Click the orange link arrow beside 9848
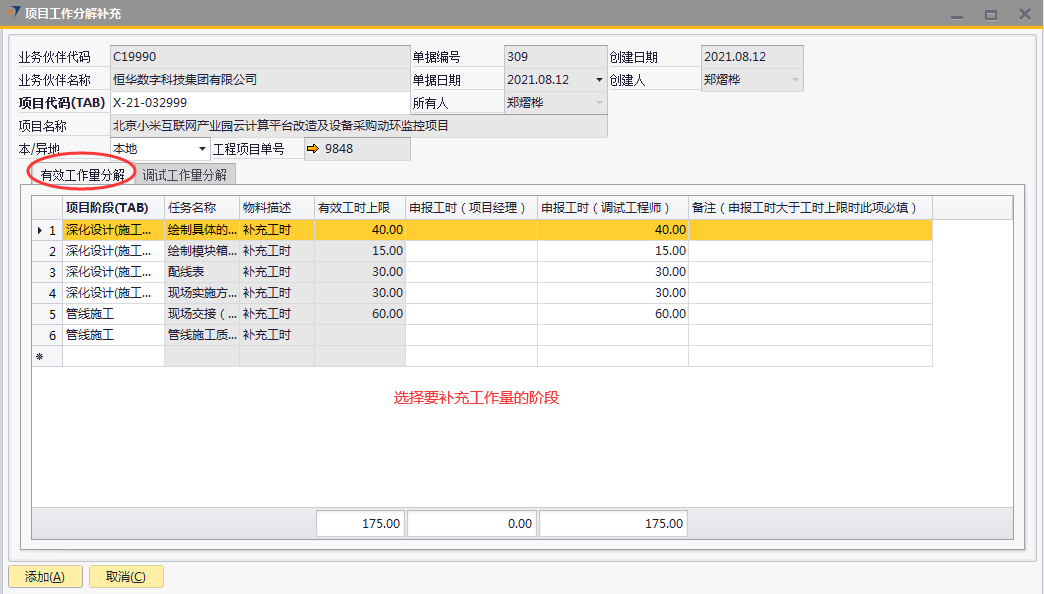The width and height of the screenshot is (1044, 594). [312, 150]
